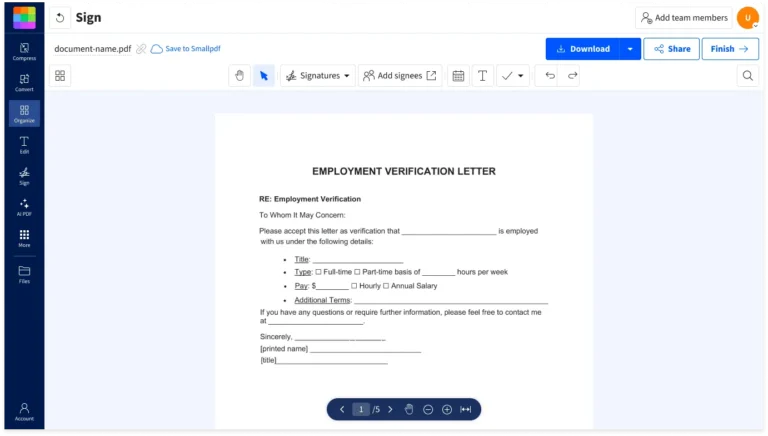Zoom out with minus button

point(428,409)
